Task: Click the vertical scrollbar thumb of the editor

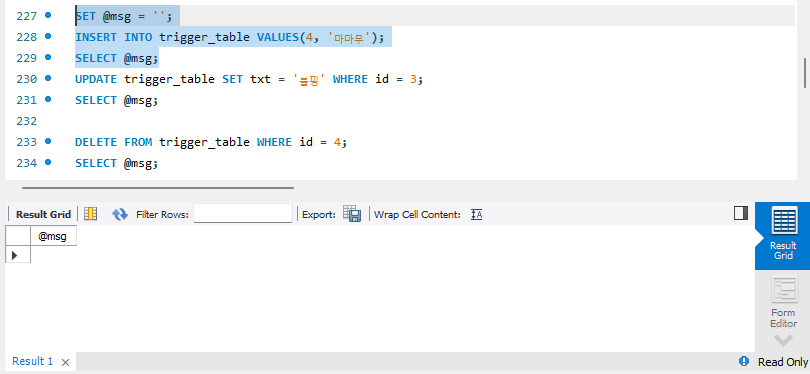Action: (x=805, y=73)
